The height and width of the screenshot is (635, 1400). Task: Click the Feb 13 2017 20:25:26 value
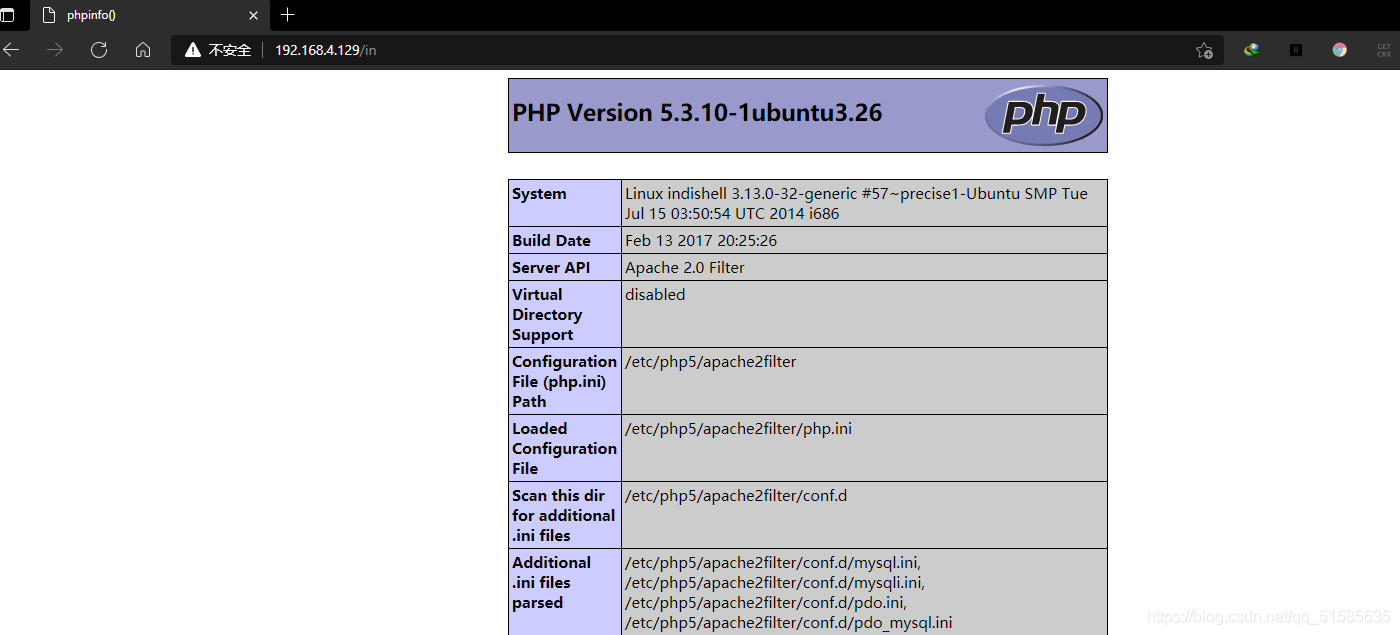(x=701, y=241)
